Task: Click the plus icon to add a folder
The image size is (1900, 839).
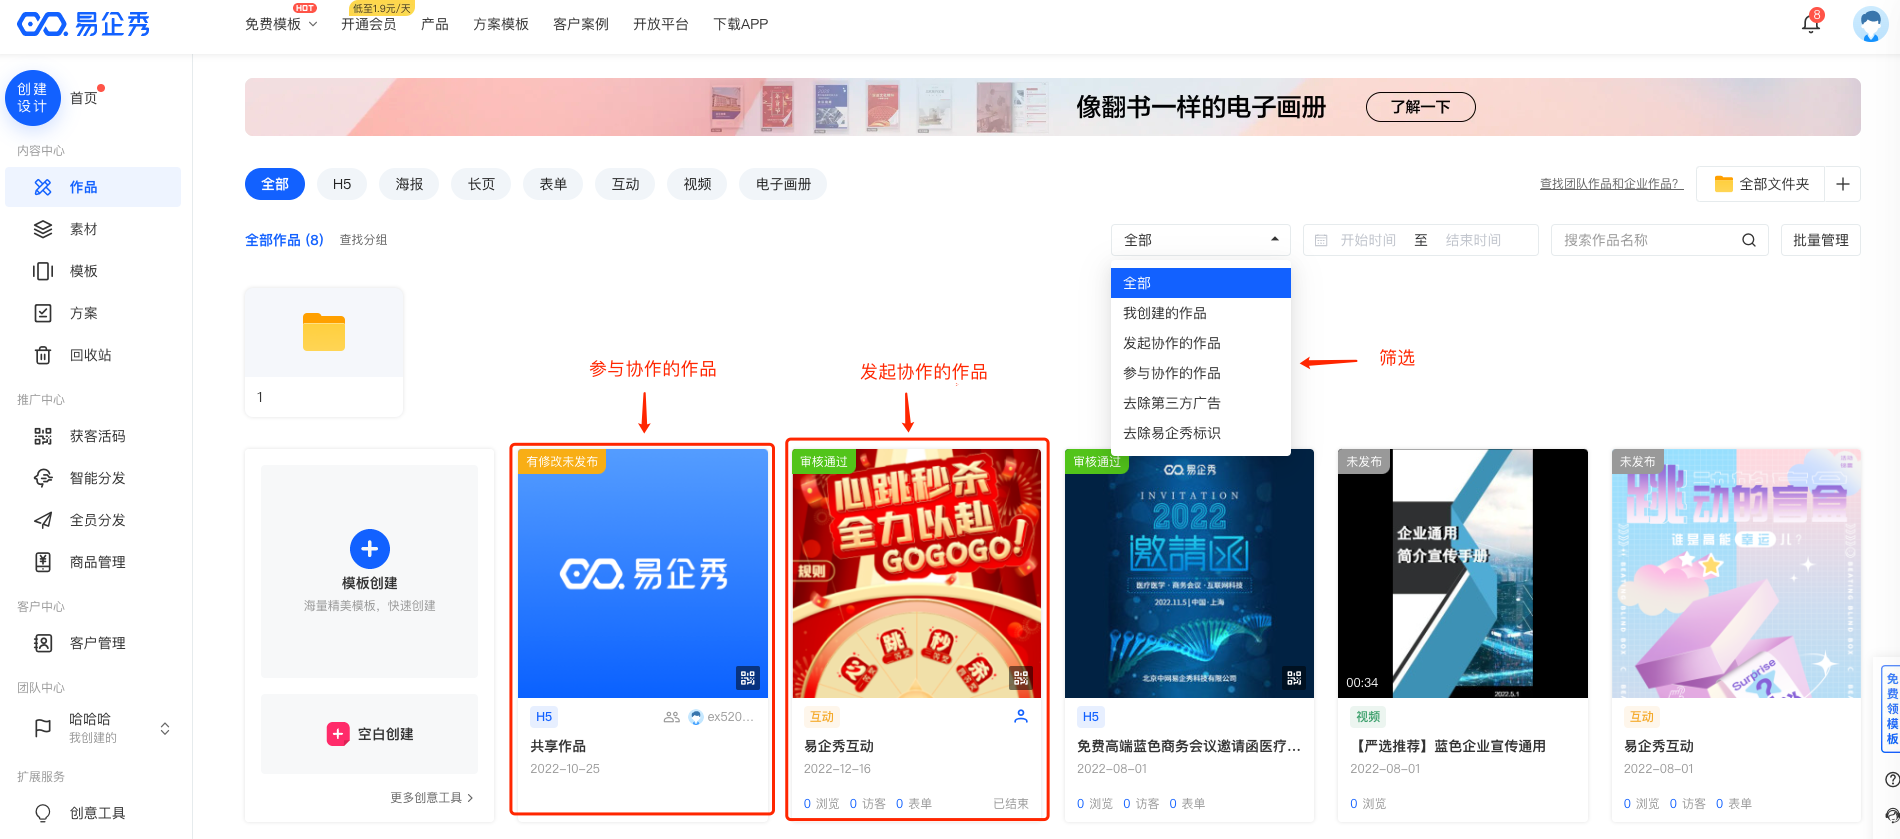Action: coord(1843,184)
